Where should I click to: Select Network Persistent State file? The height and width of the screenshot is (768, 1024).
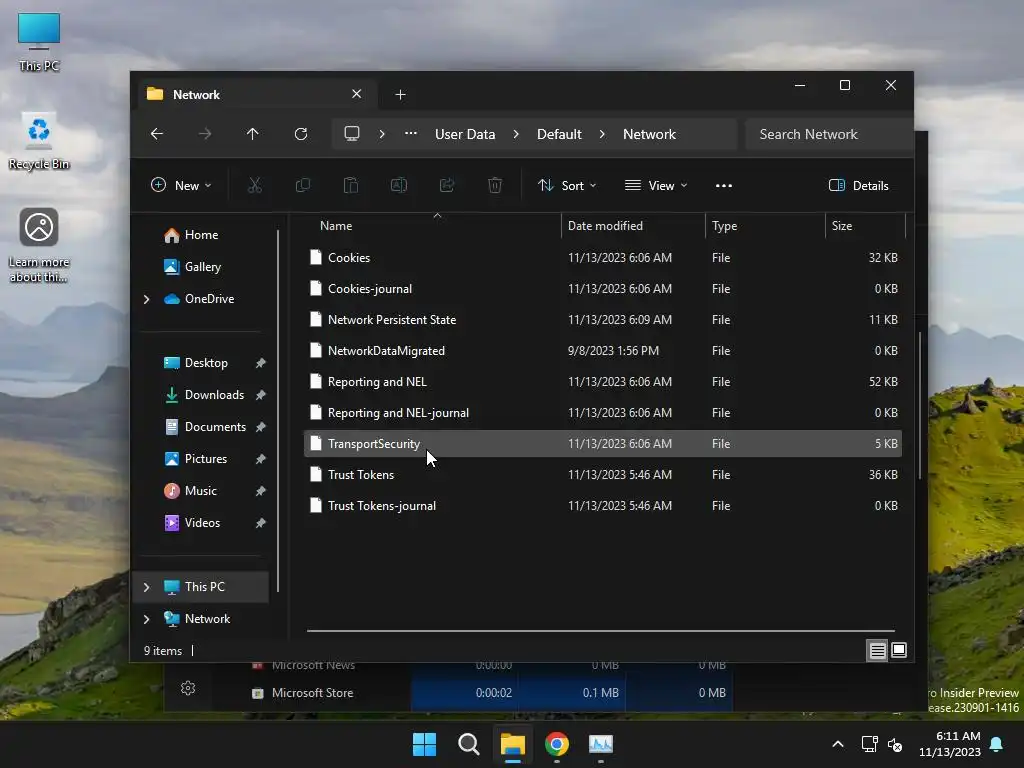pos(603,320)
